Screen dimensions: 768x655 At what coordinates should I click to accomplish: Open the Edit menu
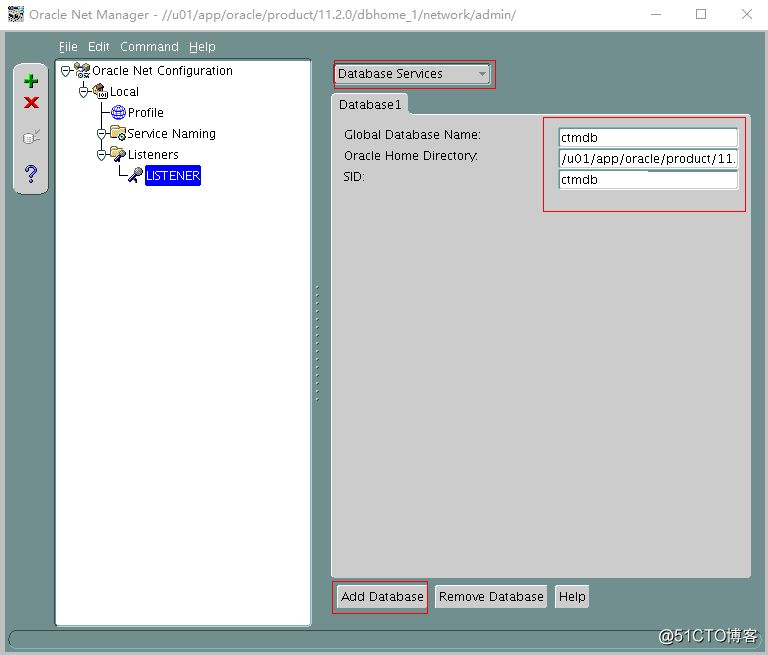coord(98,47)
